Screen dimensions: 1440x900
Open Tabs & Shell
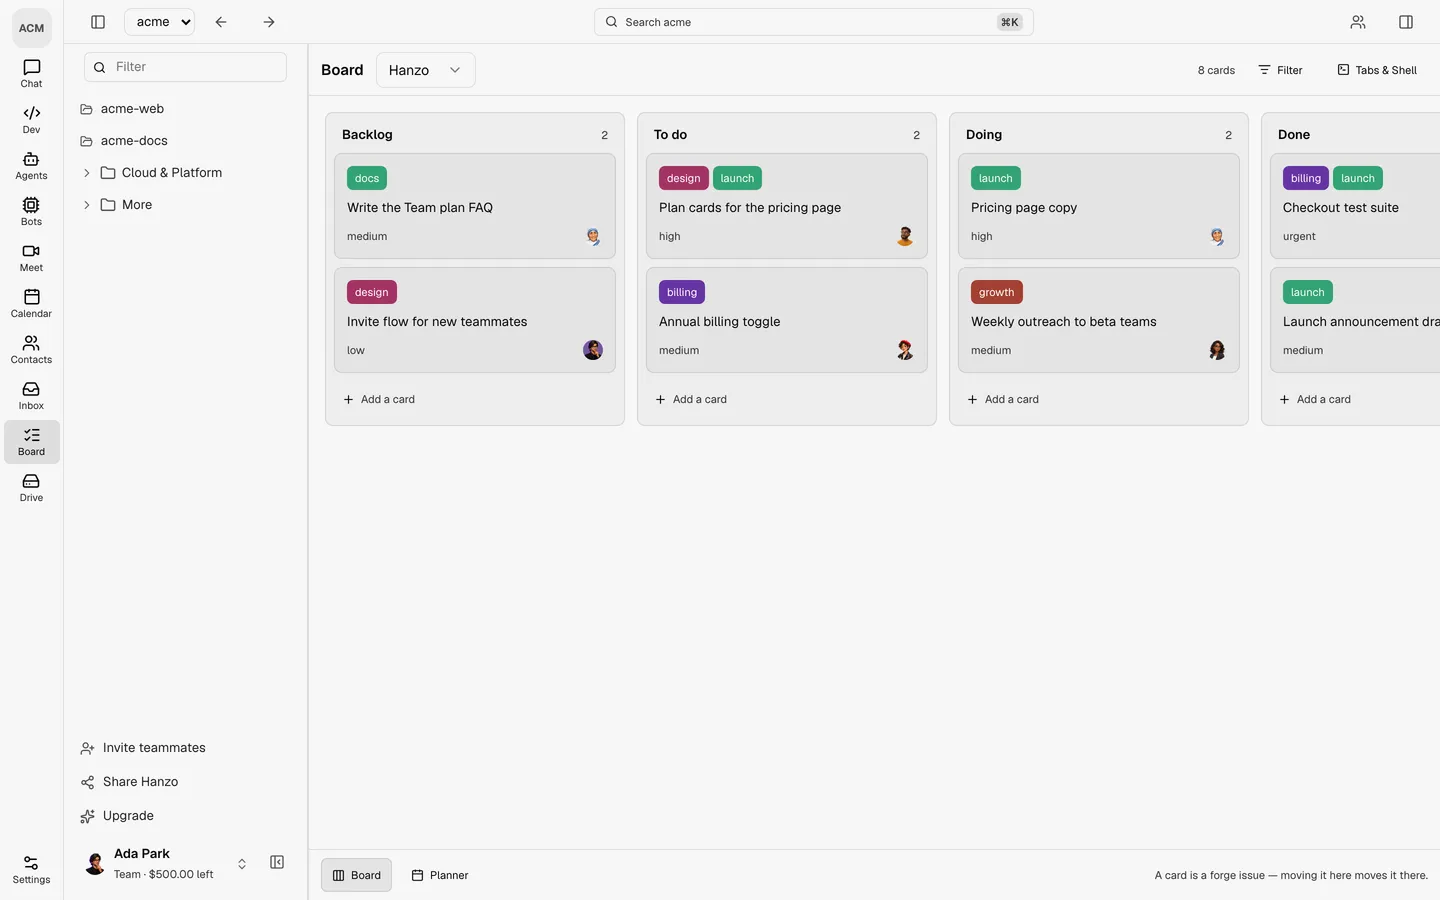pos(1377,70)
